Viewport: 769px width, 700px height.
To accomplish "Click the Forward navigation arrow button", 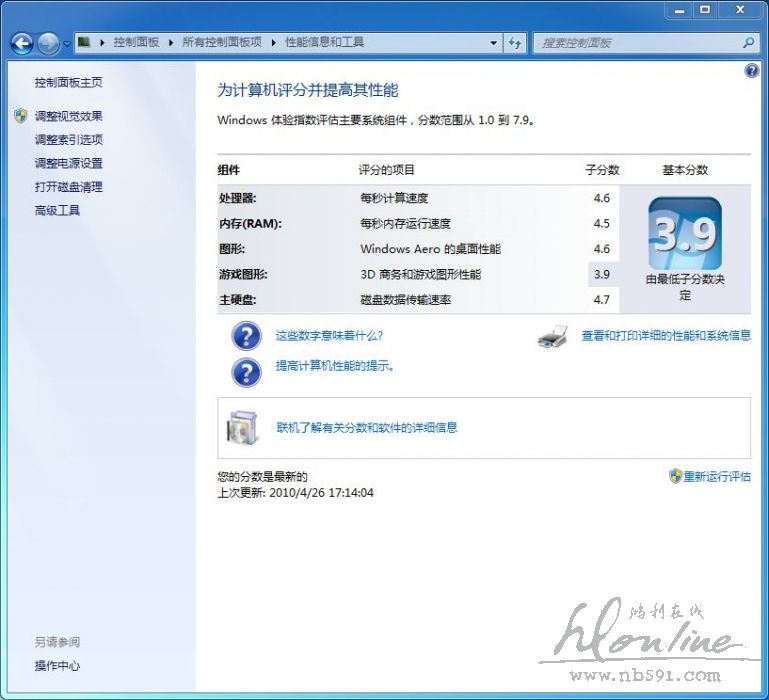I will point(48,44).
